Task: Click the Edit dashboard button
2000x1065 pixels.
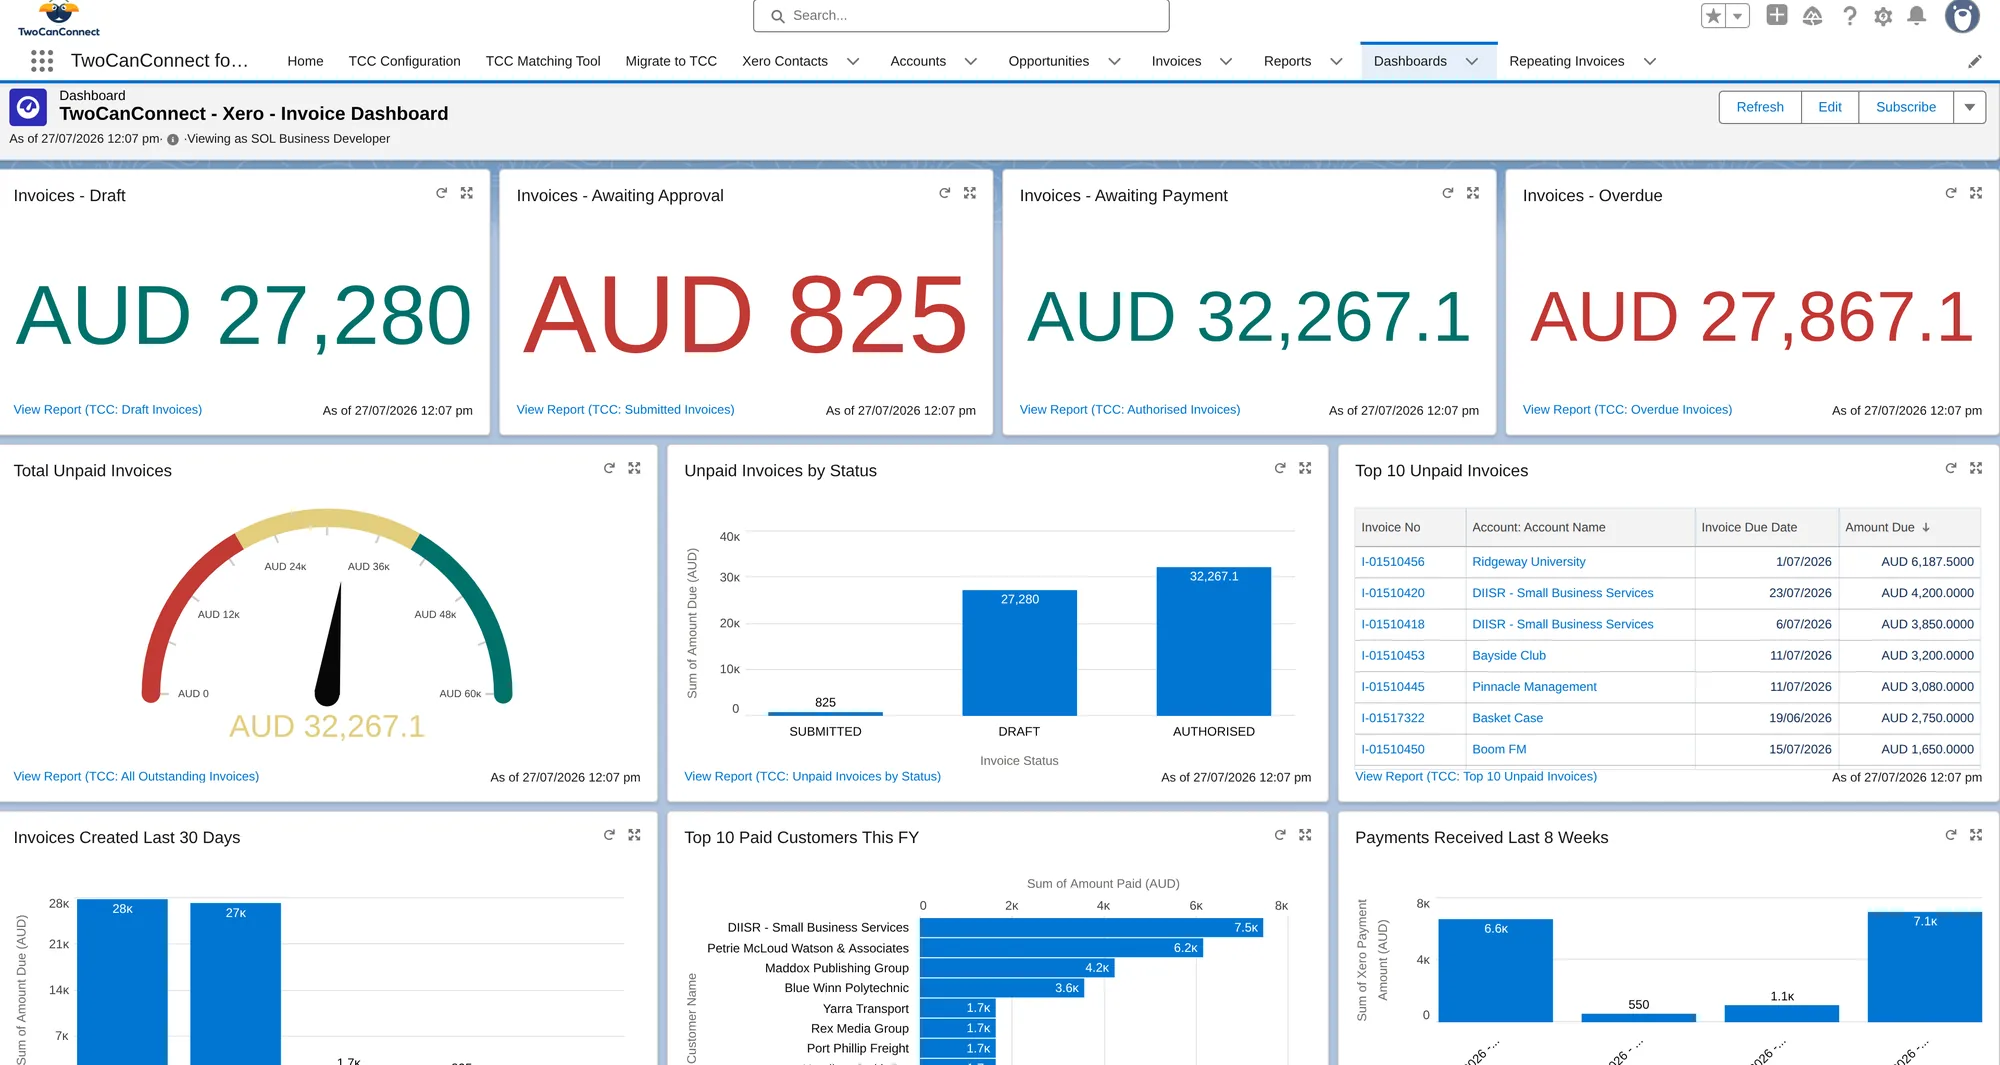Action: pyautogui.click(x=1830, y=107)
